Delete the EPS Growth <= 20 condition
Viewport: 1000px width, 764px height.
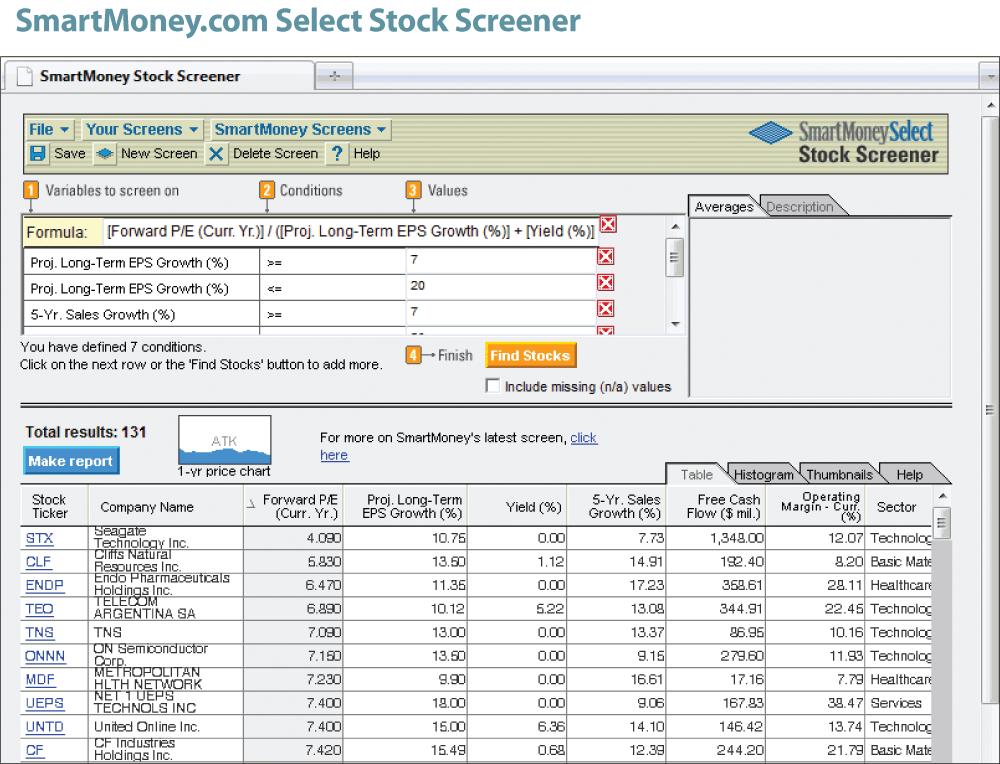[x=605, y=283]
